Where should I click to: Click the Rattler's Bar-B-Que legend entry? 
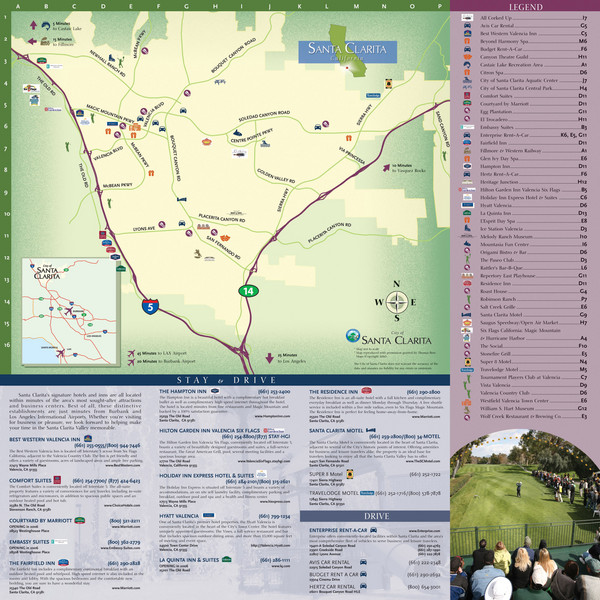(533, 267)
